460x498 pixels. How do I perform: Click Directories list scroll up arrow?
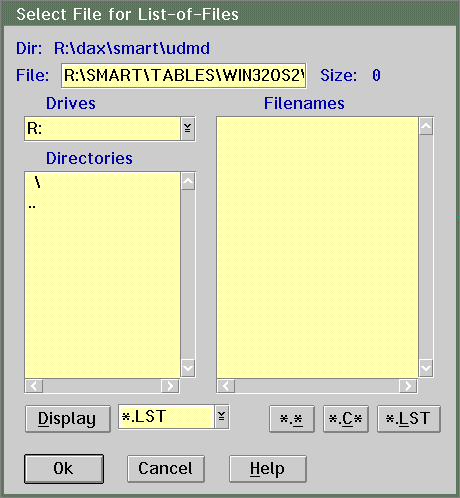click(188, 181)
